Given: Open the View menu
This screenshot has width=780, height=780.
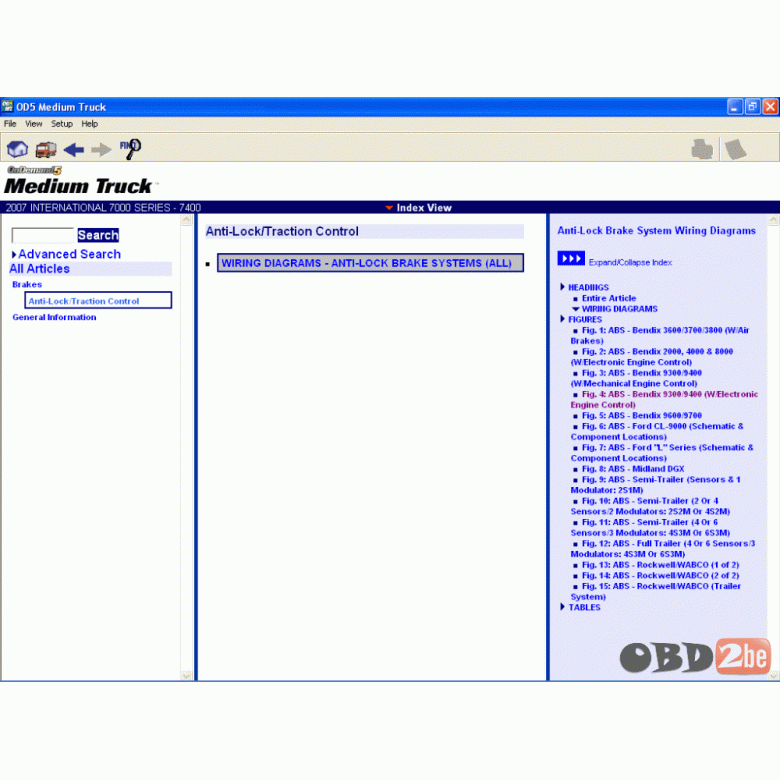Looking at the screenshot, I should click(34, 124).
